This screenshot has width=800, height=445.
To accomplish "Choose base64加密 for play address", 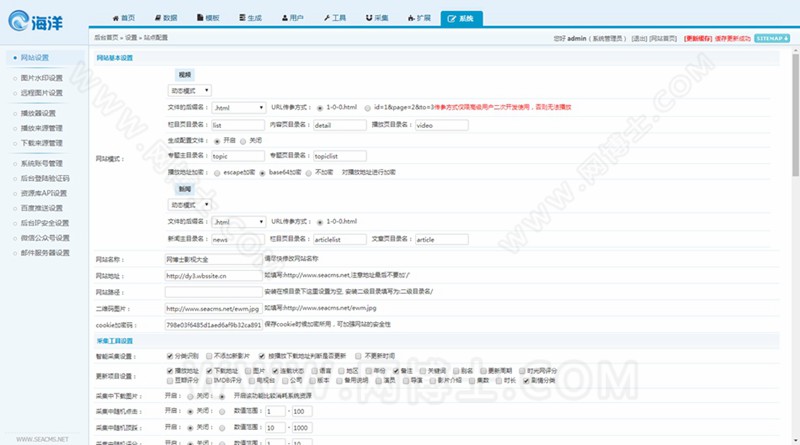I will coord(262,173).
